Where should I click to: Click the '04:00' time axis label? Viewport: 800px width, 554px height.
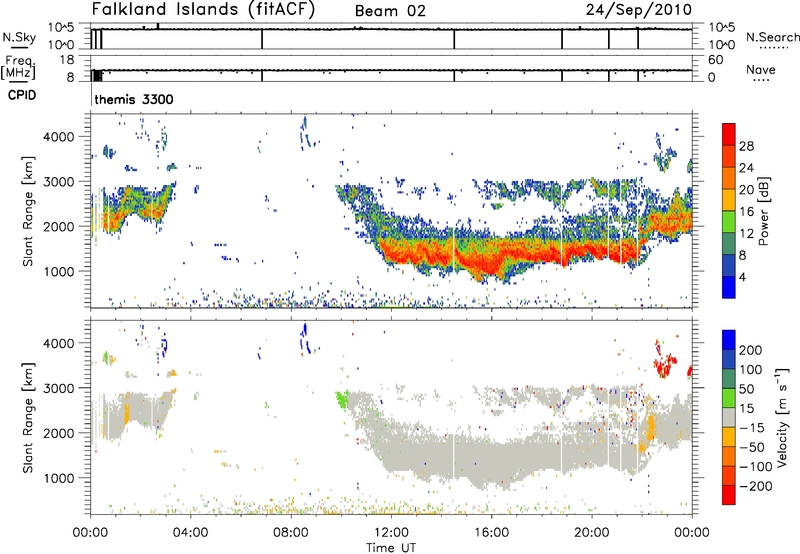[191, 533]
